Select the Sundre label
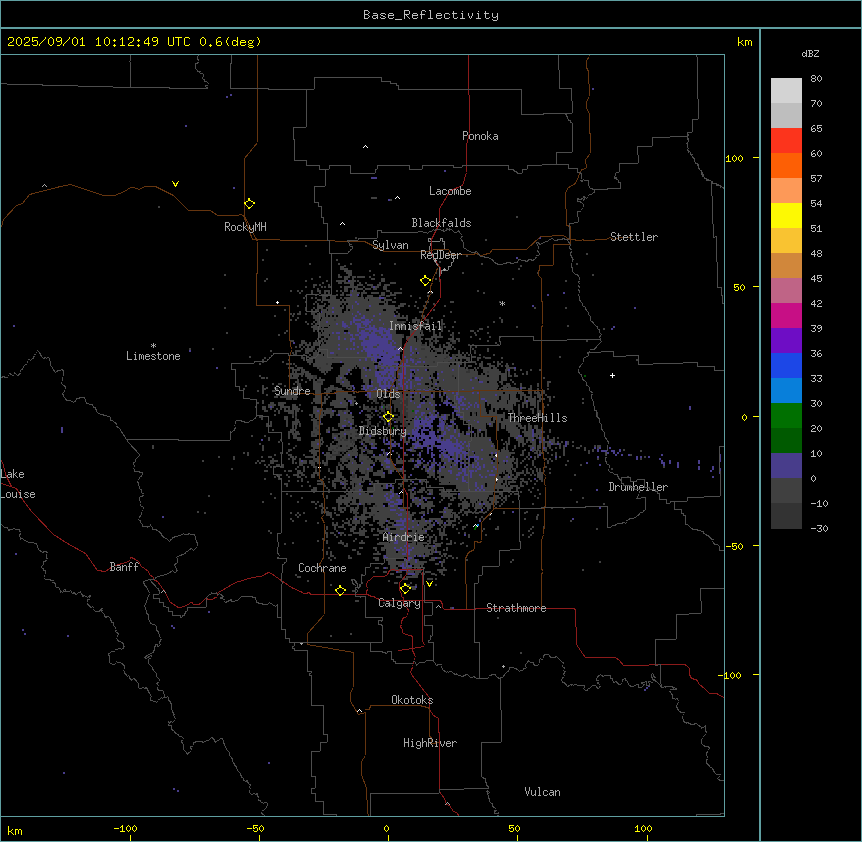 point(292,391)
